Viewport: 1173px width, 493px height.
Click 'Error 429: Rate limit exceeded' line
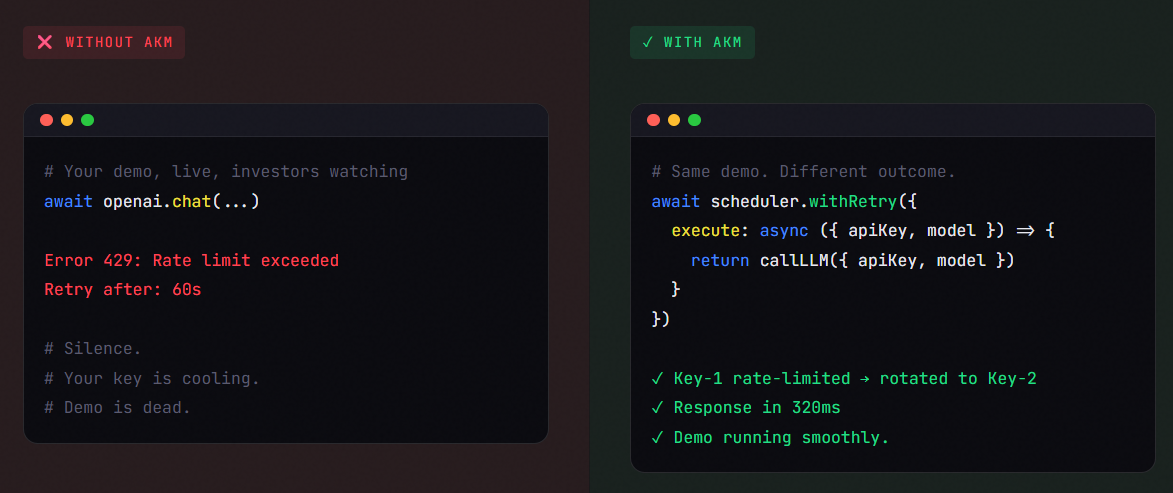[x=192, y=261]
